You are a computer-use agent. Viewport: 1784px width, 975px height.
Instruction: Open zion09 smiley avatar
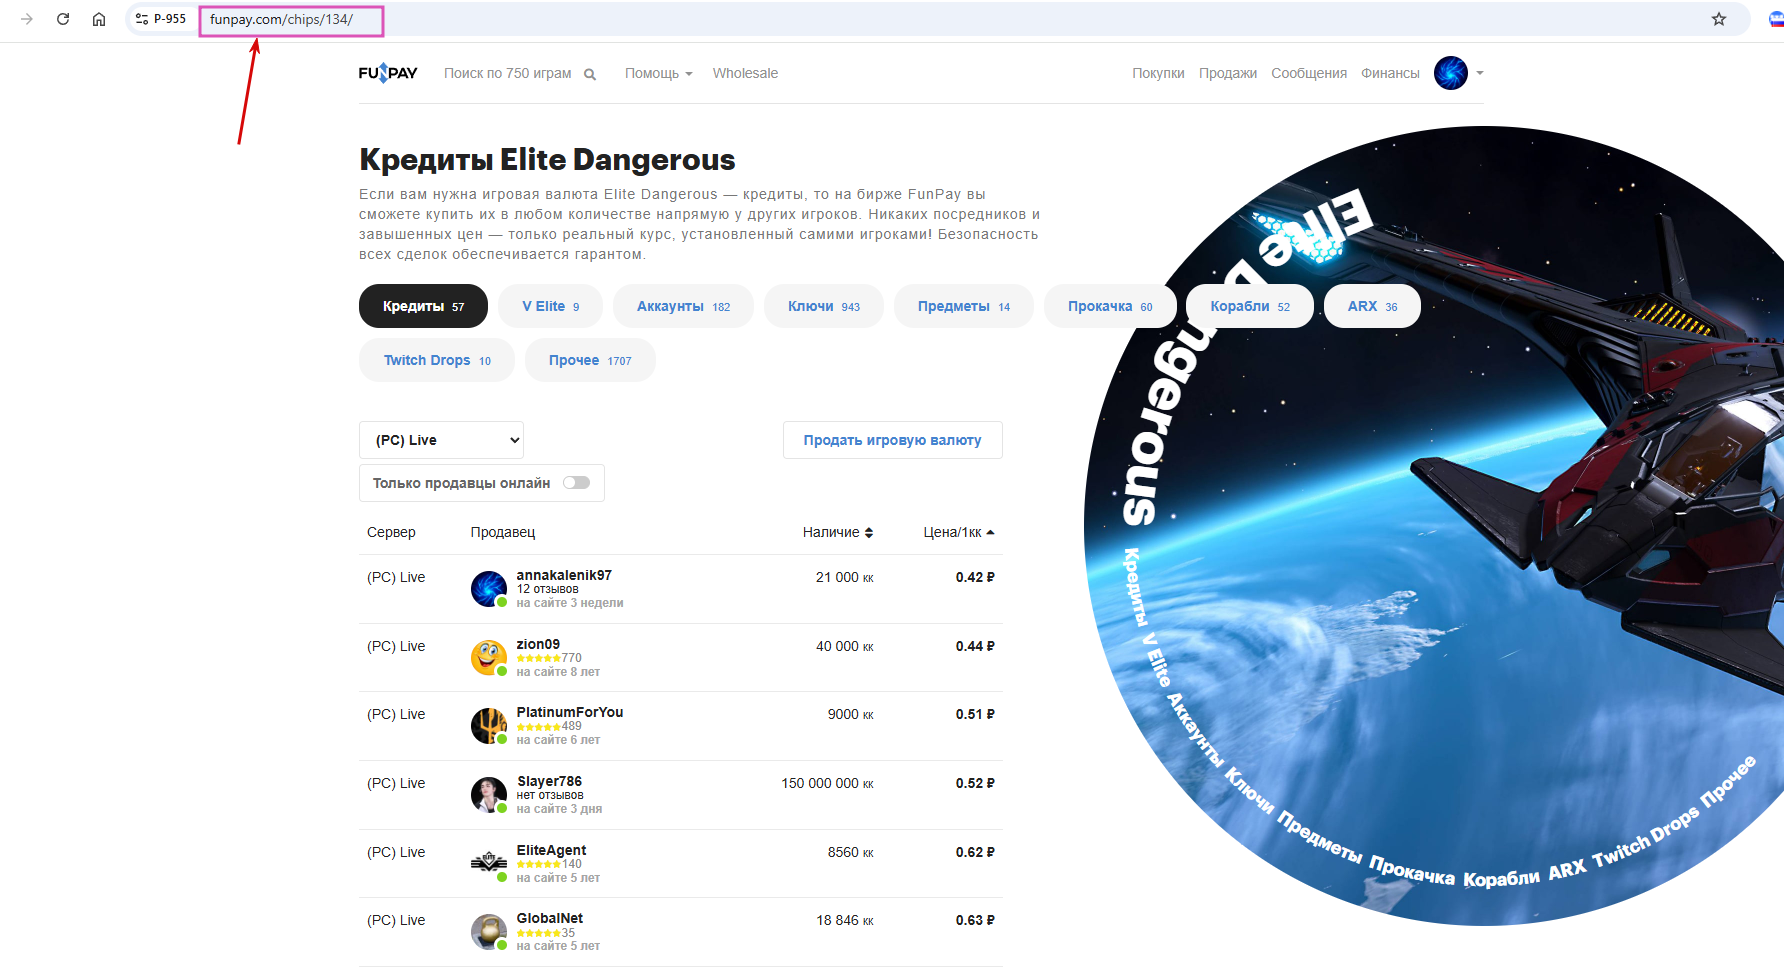(x=489, y=658)
